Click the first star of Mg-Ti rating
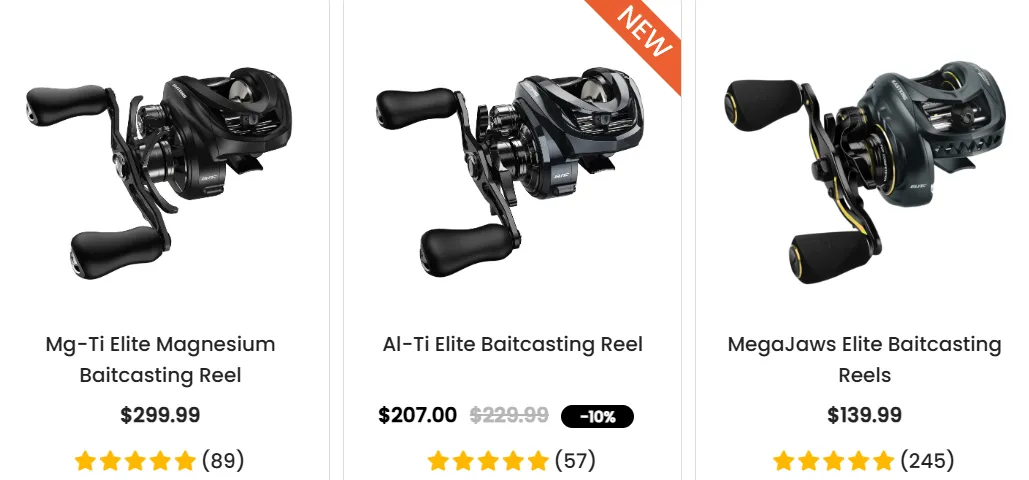This screenshot has height=480, width=1029. [85, 461]
